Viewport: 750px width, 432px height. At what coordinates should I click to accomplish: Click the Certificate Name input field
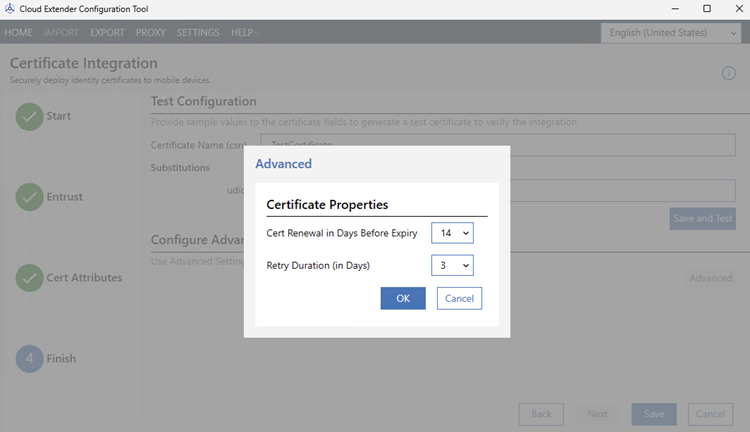point(497,145)
